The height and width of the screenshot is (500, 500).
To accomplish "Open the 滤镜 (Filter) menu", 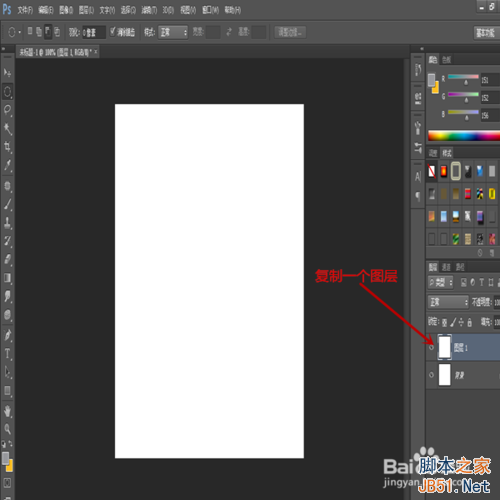I will point(149,10).
